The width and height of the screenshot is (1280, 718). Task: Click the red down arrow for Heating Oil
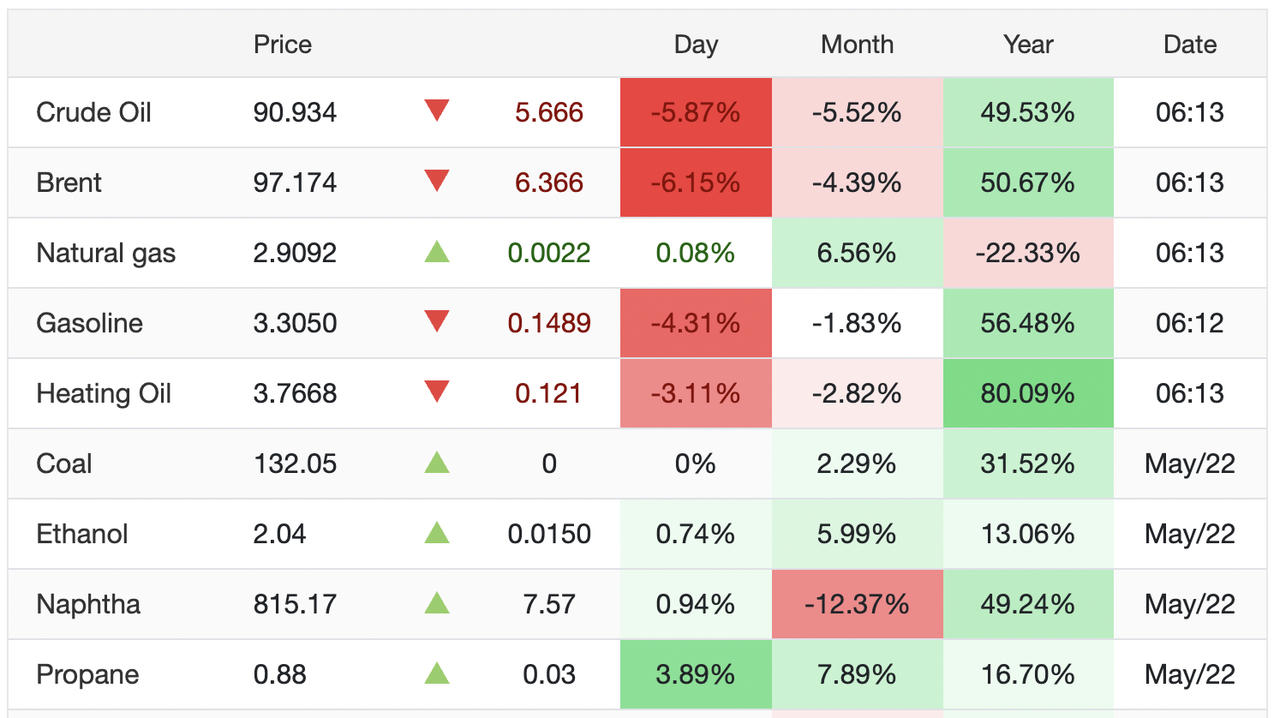click(x=437, y=392)
